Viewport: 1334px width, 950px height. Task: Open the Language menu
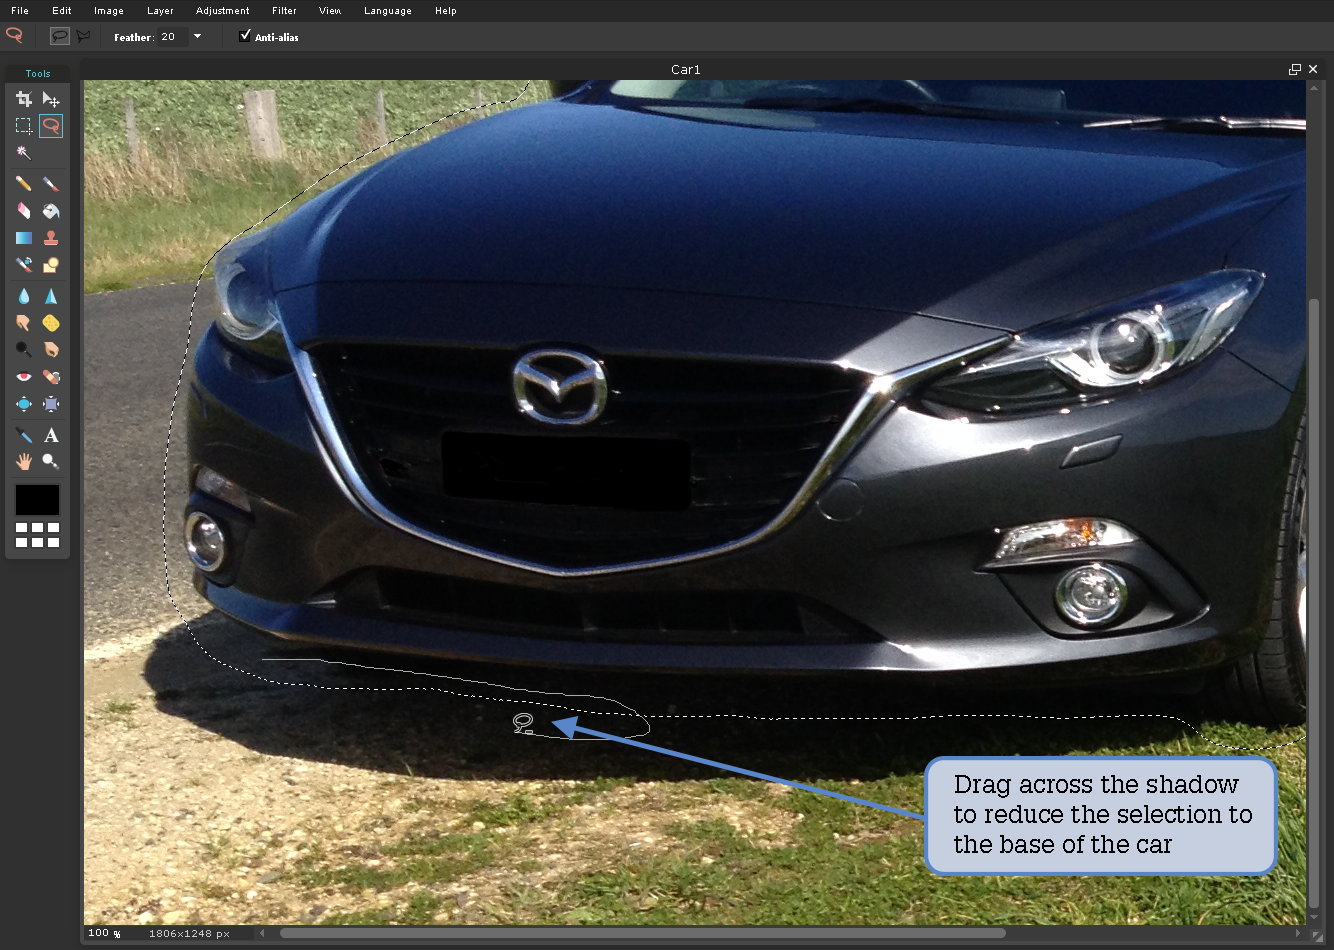388,11
